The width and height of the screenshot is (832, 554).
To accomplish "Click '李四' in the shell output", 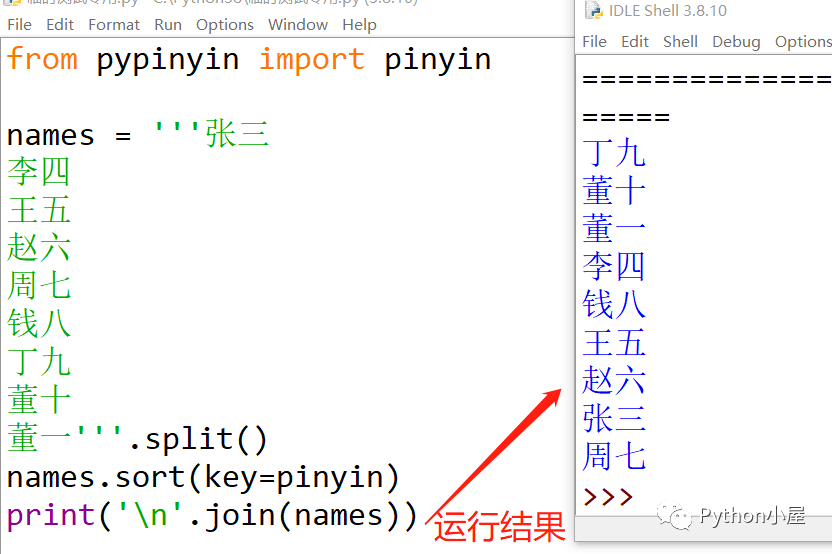I will pyautogui.click(x=613, y=266).
